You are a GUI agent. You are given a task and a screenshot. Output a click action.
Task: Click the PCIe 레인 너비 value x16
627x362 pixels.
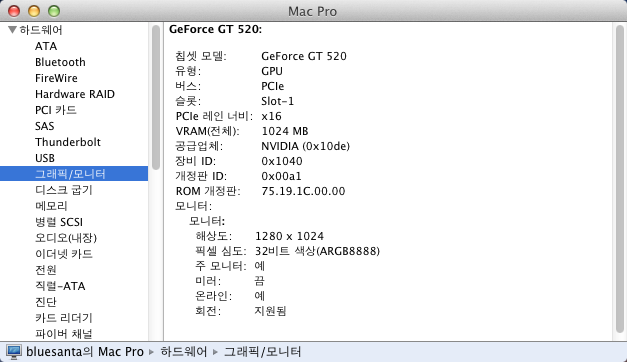point(272,116)
